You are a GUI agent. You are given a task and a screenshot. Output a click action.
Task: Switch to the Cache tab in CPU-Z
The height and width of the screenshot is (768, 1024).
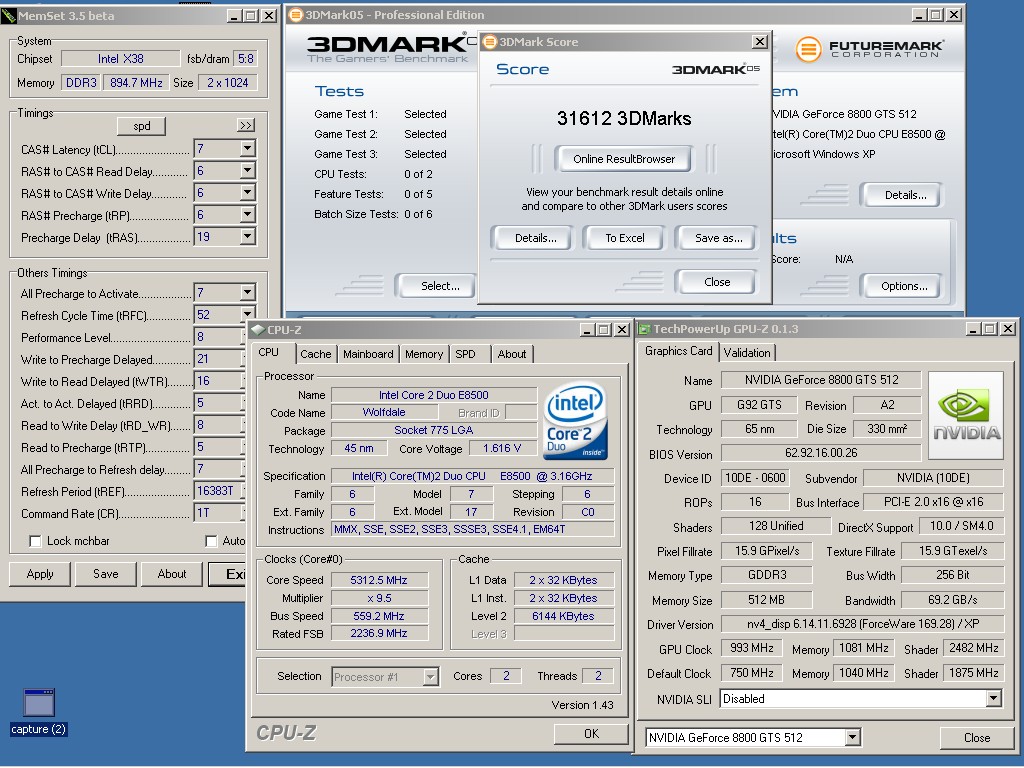click(x=315, y=354)
